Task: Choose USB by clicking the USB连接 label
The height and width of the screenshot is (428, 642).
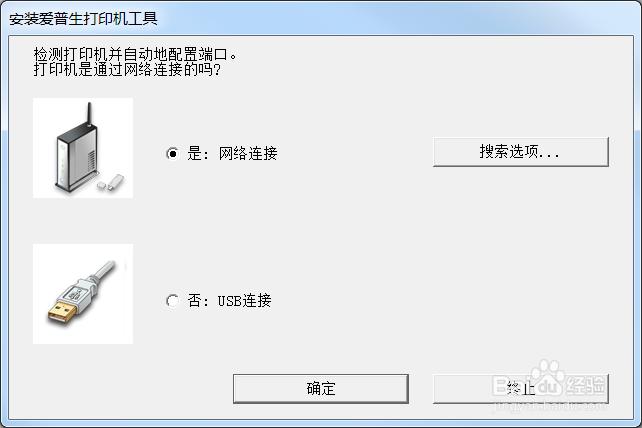Action: pos(244,301)
